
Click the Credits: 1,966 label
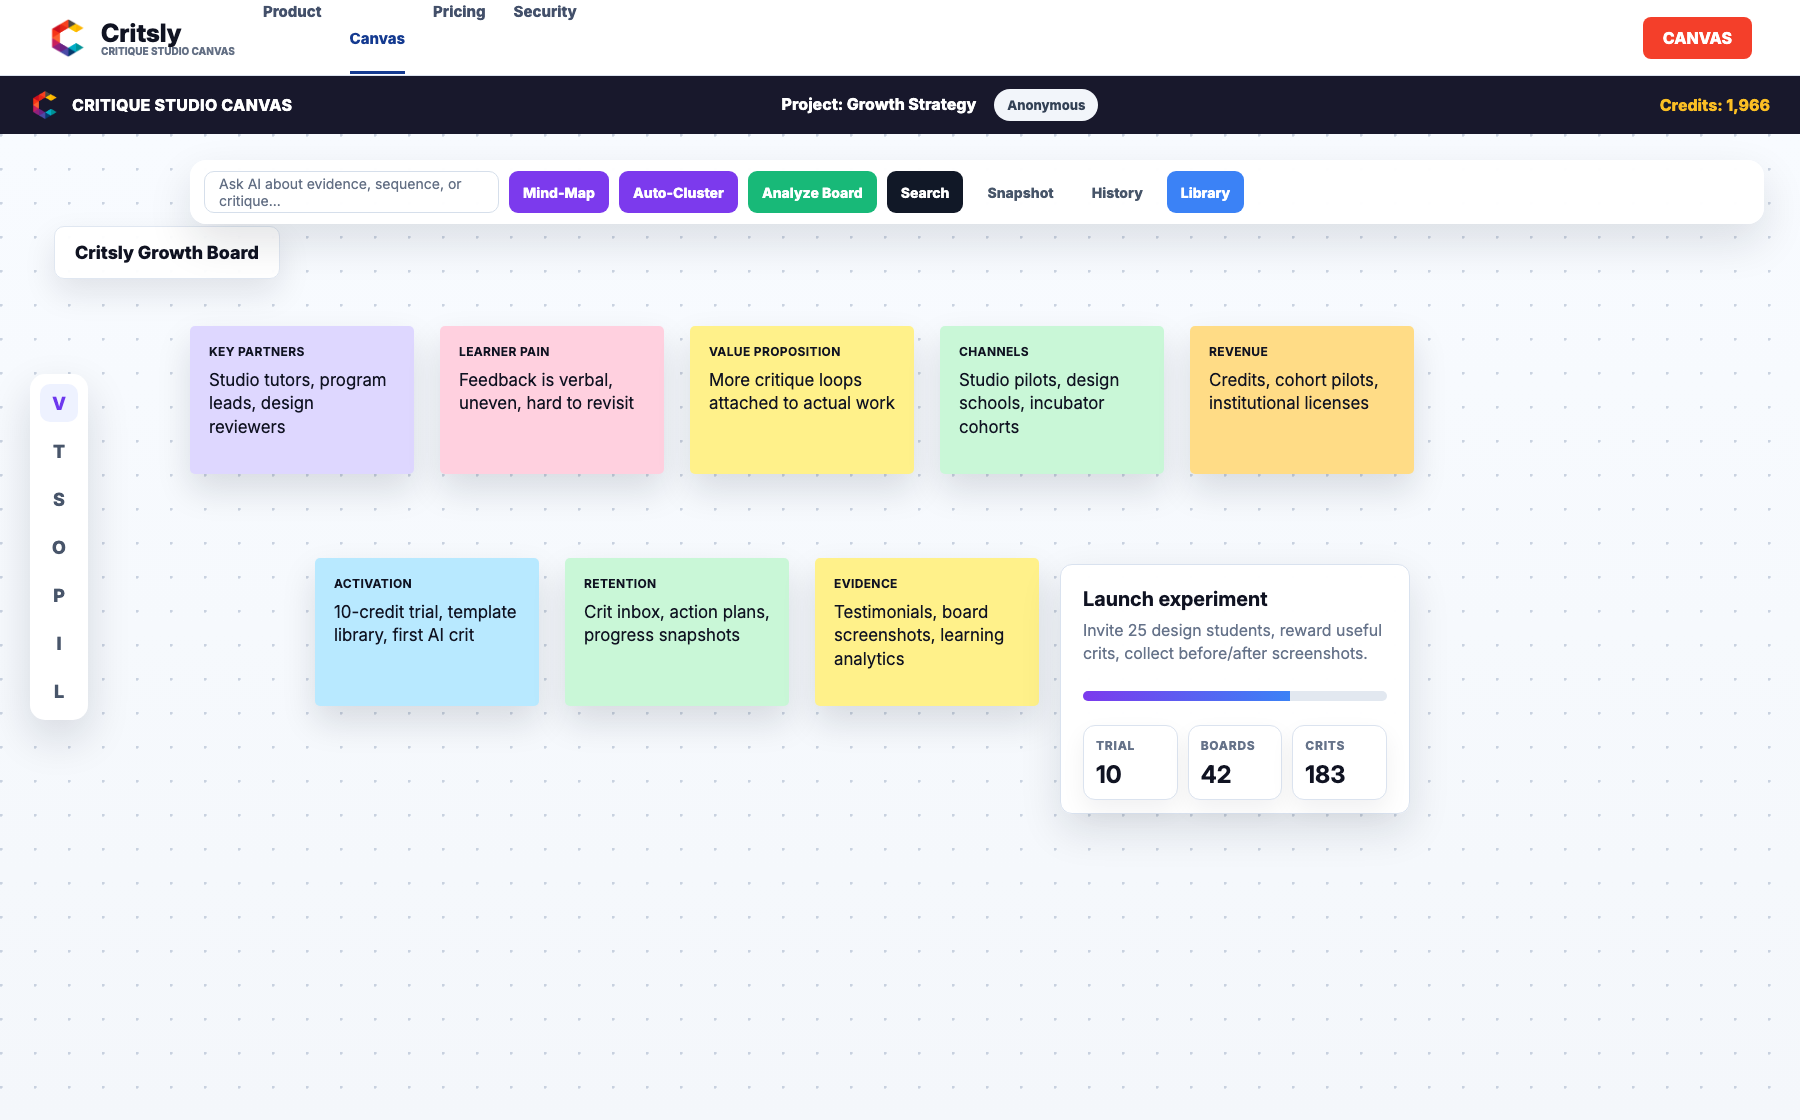pyautogui.click(x=1714, y=105)
